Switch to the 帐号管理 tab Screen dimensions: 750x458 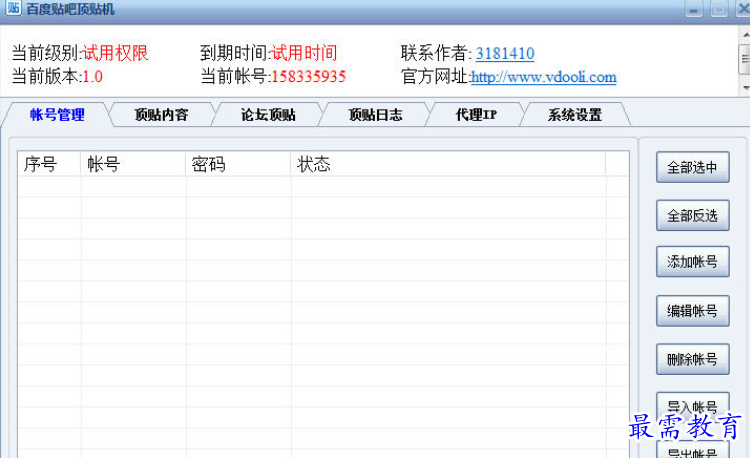(57, 115)
